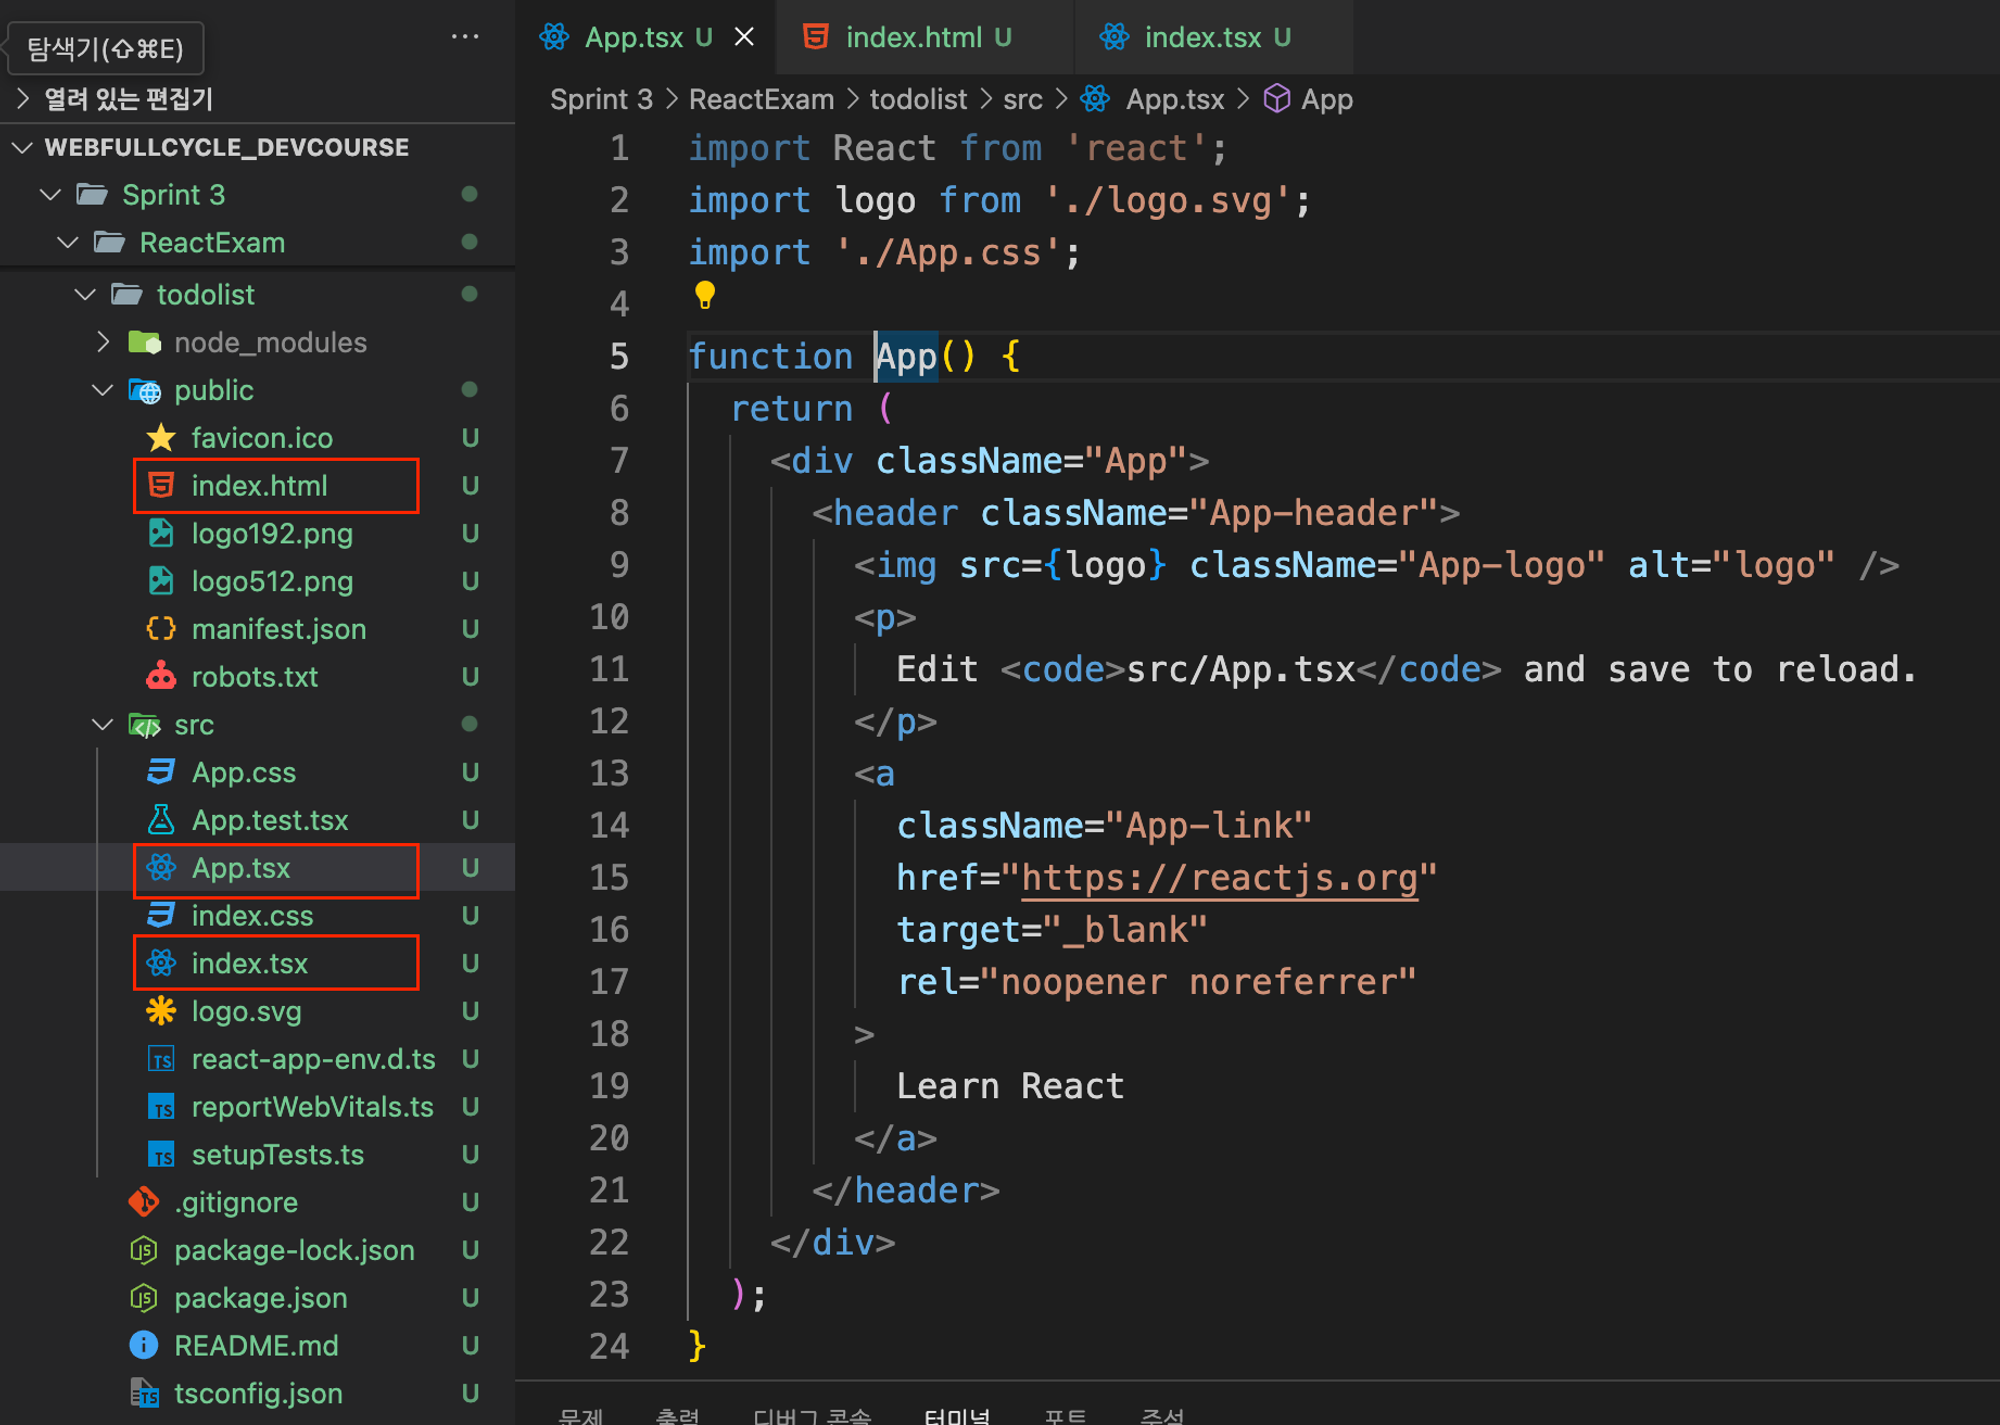Click the robots.txt robot icon

coord(161,677)
